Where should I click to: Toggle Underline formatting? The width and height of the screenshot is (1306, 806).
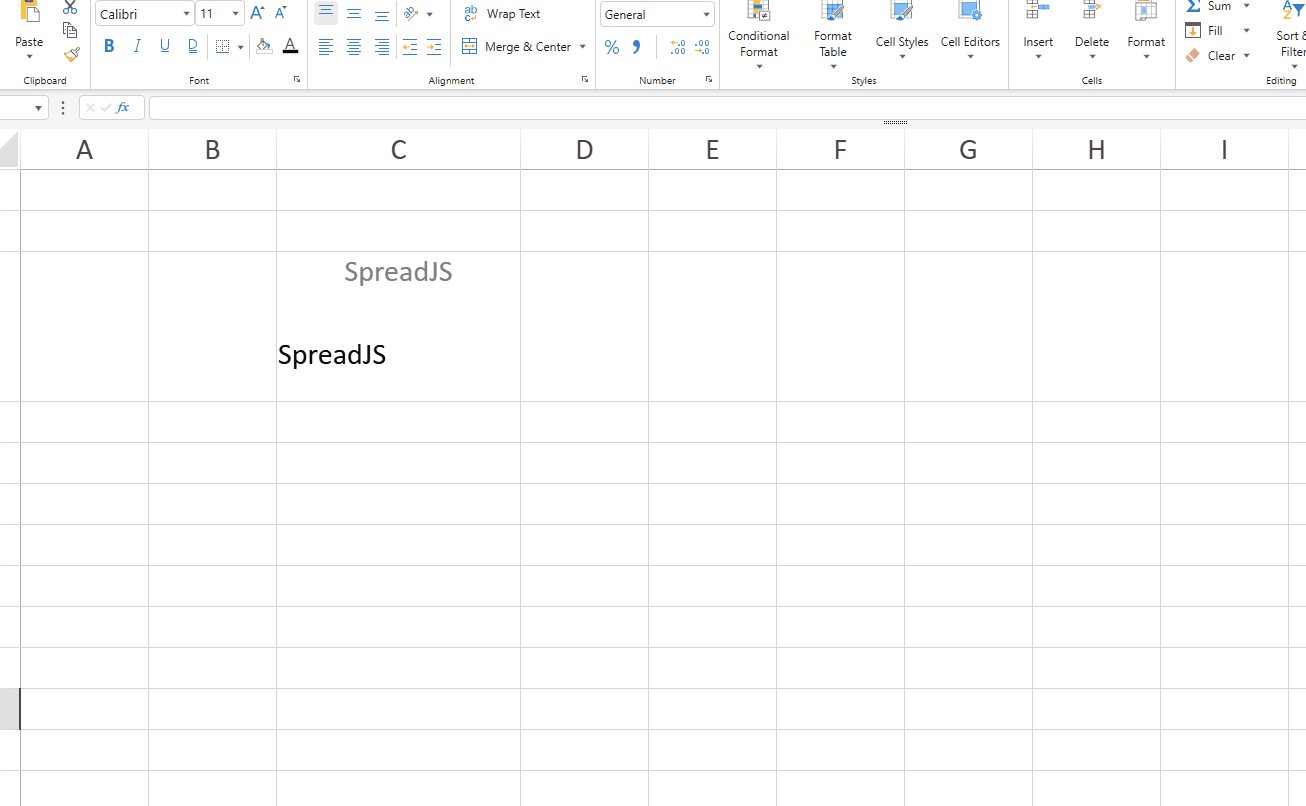pyautogui.click(x=165, y=46)
